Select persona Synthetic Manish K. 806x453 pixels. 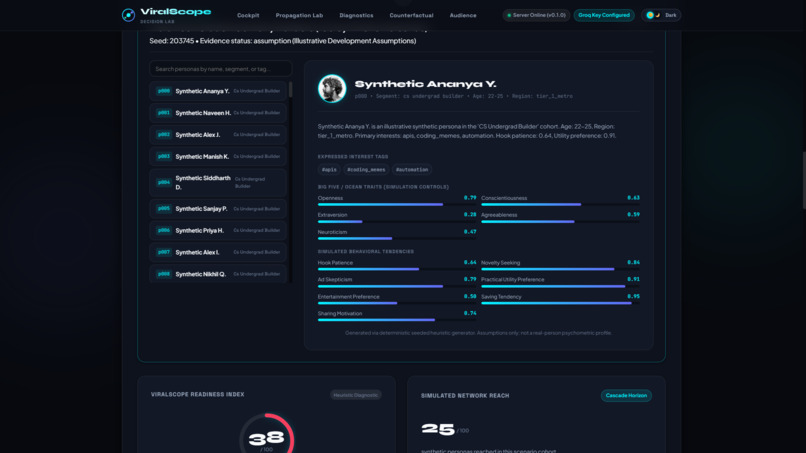218,156
